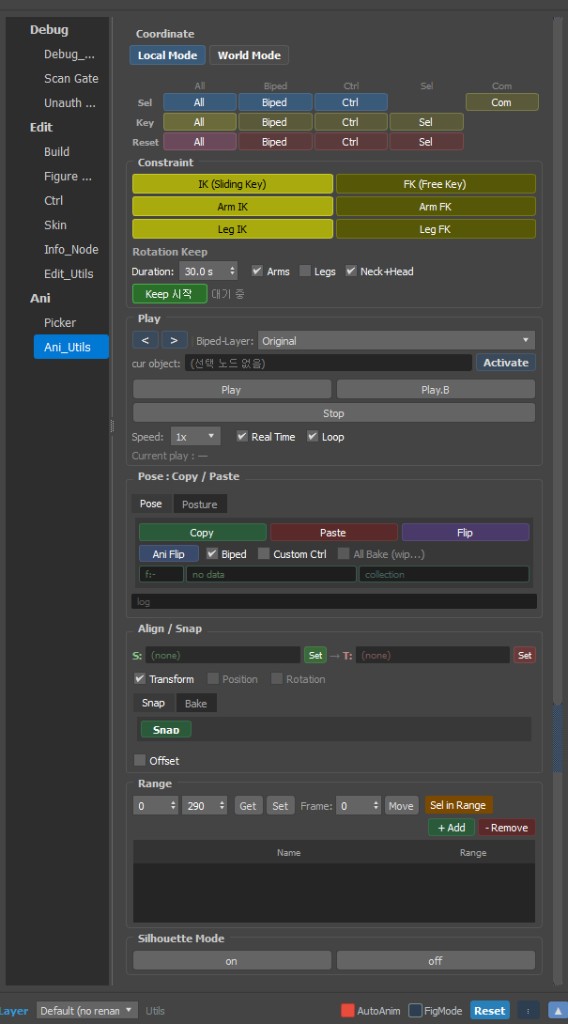
Task: Click the Arm FK constraint button
Action: click(435, 206)
